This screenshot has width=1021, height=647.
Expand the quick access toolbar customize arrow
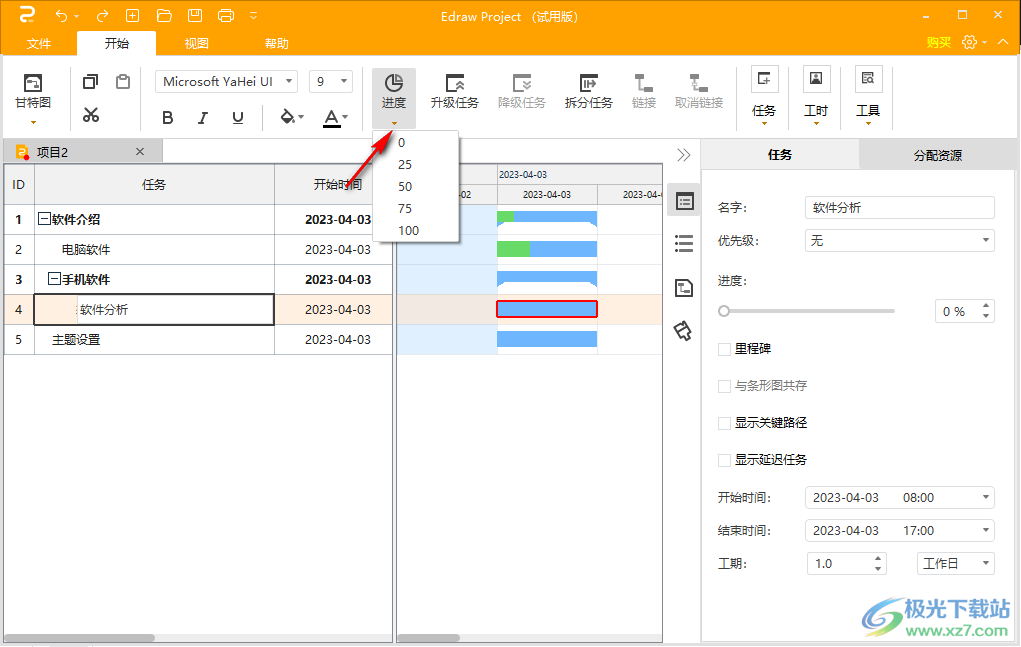click(x=254, y=16)
